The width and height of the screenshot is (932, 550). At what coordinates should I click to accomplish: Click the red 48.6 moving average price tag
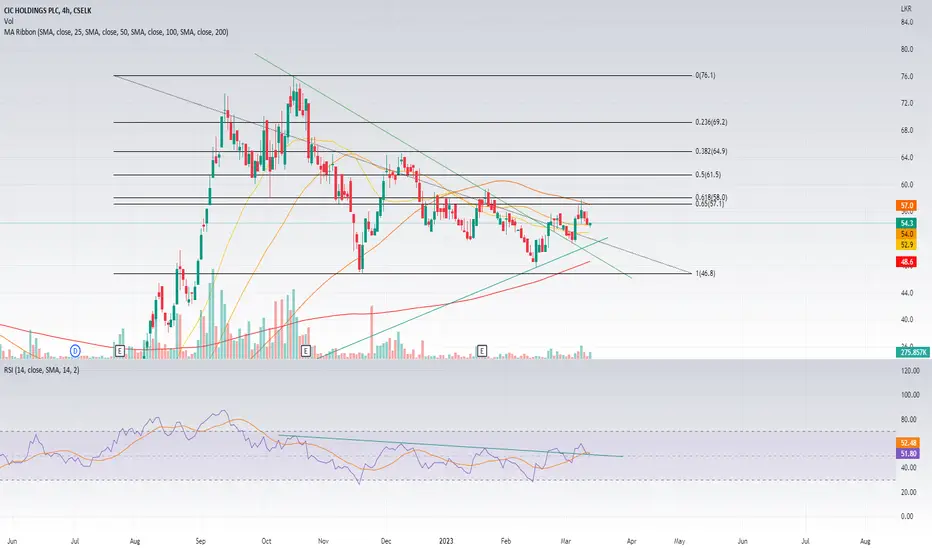tap(906, 262)
